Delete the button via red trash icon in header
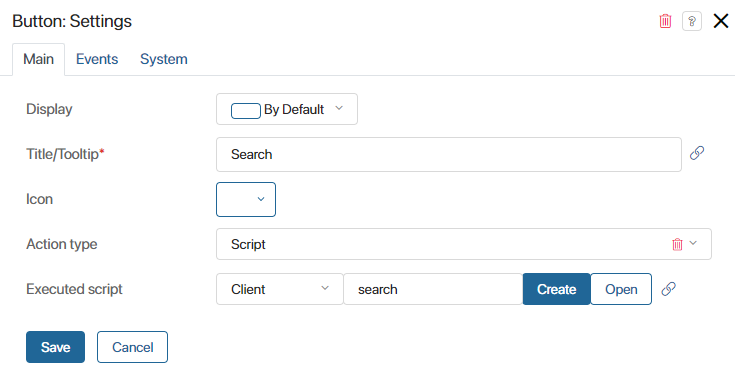Viewport: 735px width, 368px height. [665, 22]
